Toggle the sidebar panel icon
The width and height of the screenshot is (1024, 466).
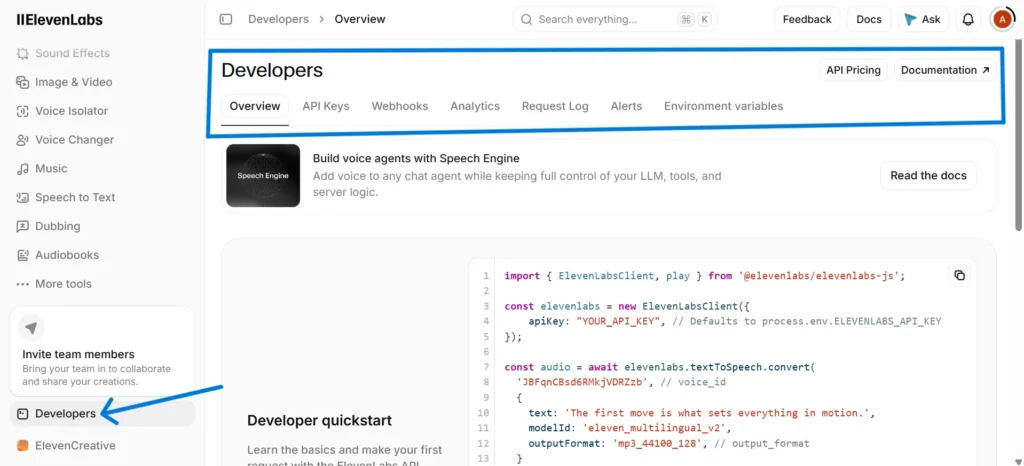pyautogui.click(x=226, y=20)
